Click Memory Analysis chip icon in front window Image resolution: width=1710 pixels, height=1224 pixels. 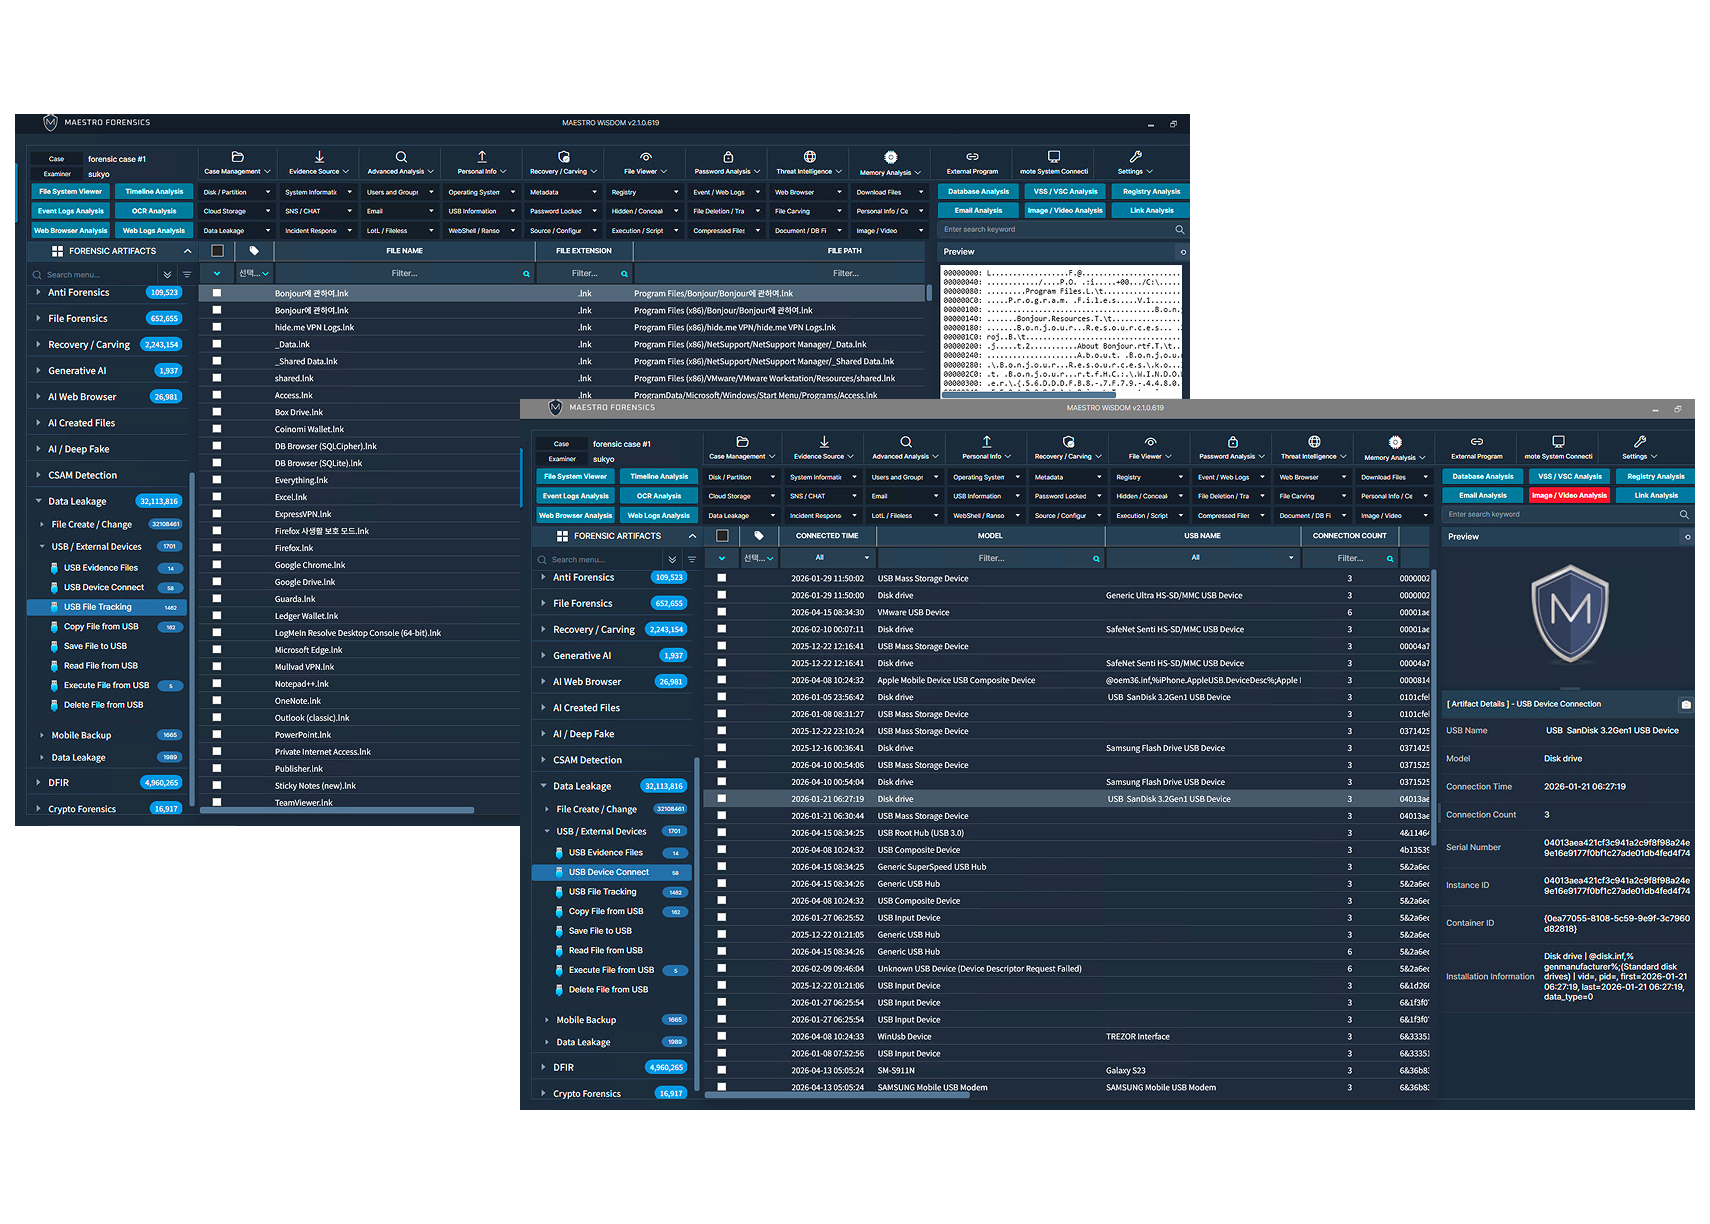coord(1395,442)
